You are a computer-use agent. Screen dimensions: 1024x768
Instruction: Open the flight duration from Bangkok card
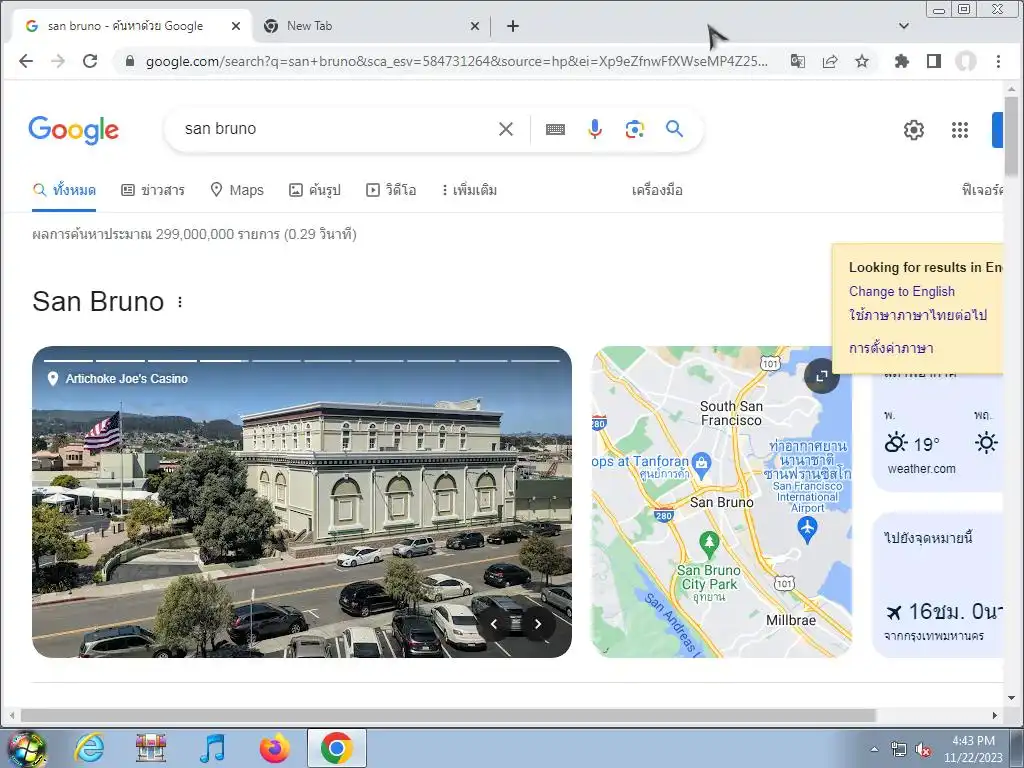click(938, 584)
